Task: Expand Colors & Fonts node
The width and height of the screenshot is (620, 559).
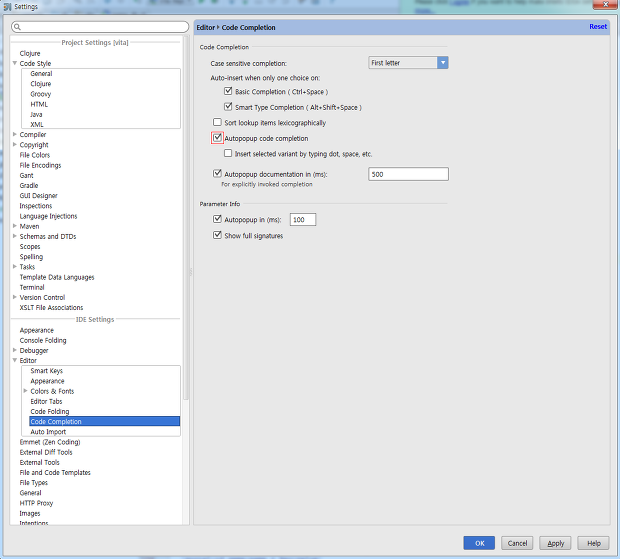Action: [25, 391]
